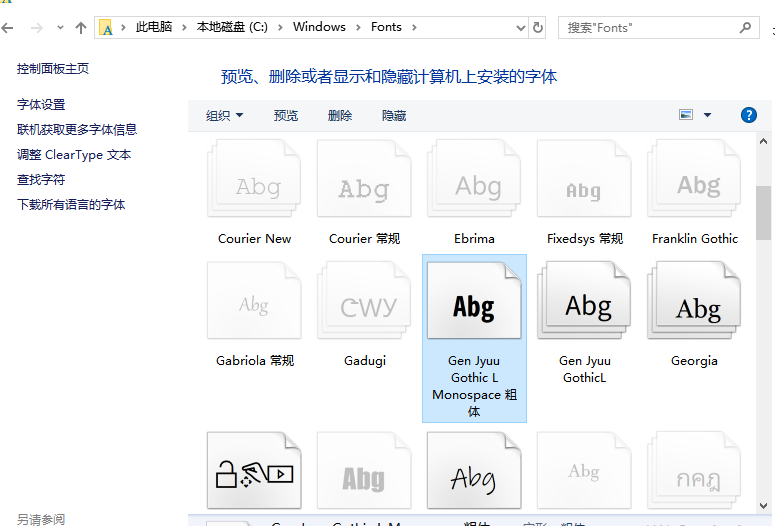
Task: Click the vertical scrollbar thumb
Action: click(x=763, y=213)
